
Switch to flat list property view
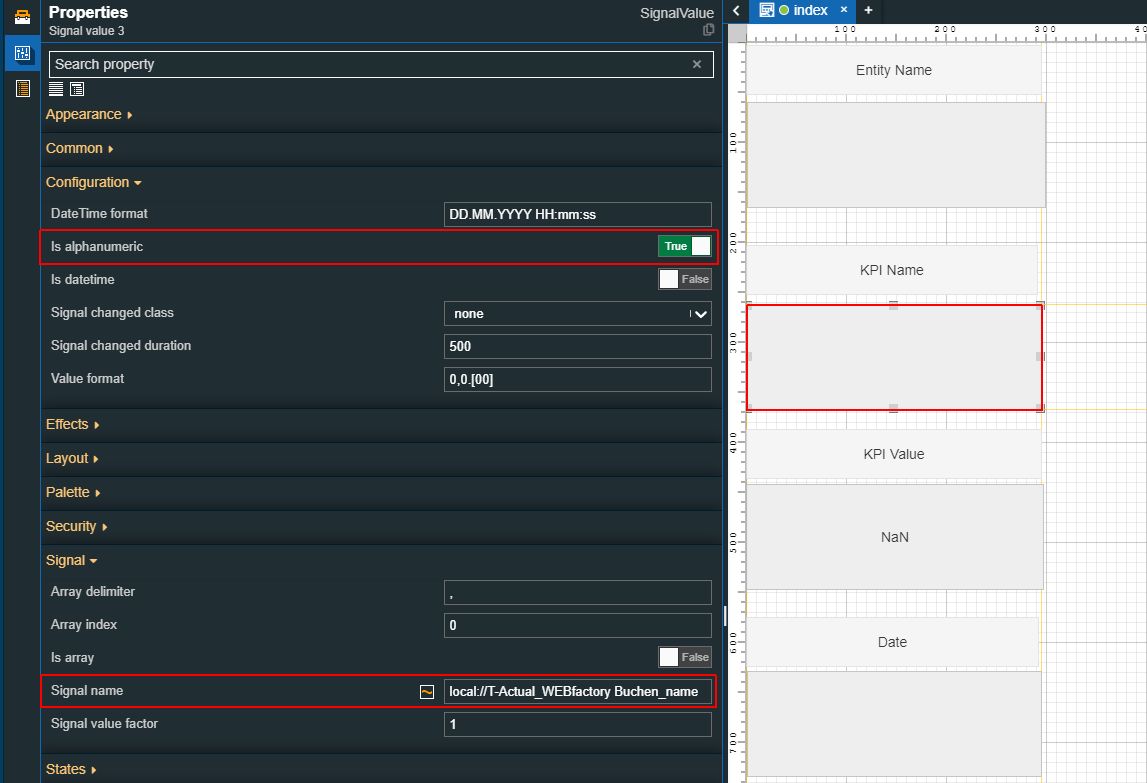click(x=56, y=89)
